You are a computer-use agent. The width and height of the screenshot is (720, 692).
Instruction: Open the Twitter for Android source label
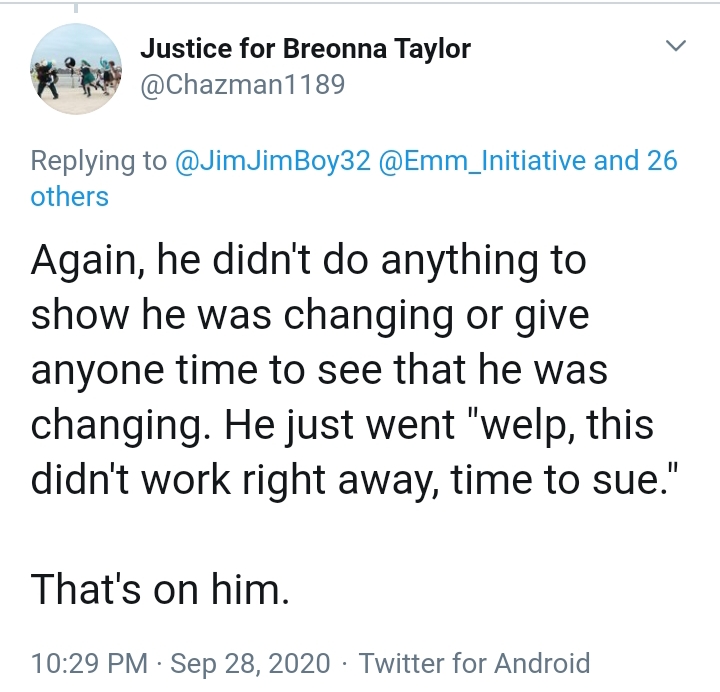pyautogui.click(x=474, y=663)
